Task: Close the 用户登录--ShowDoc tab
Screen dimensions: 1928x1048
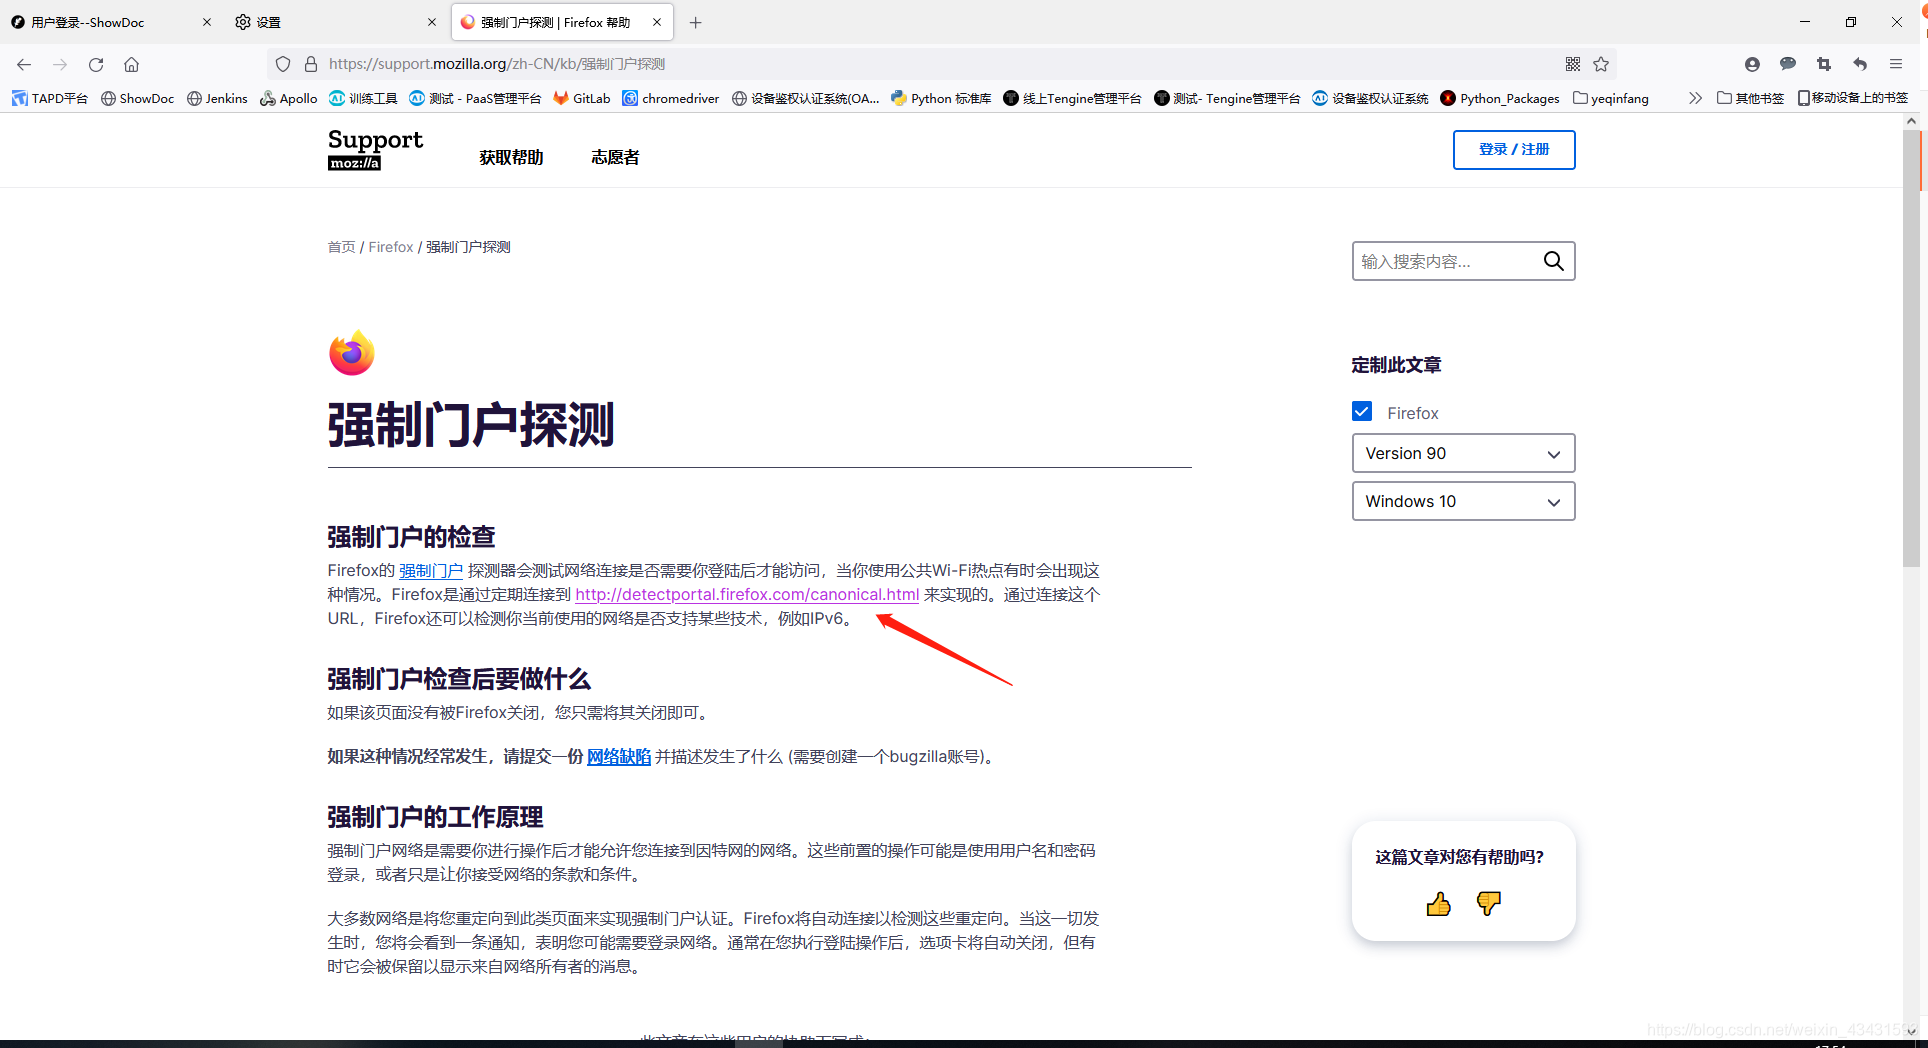Action: pyautogui.click(x=207, y=22)
